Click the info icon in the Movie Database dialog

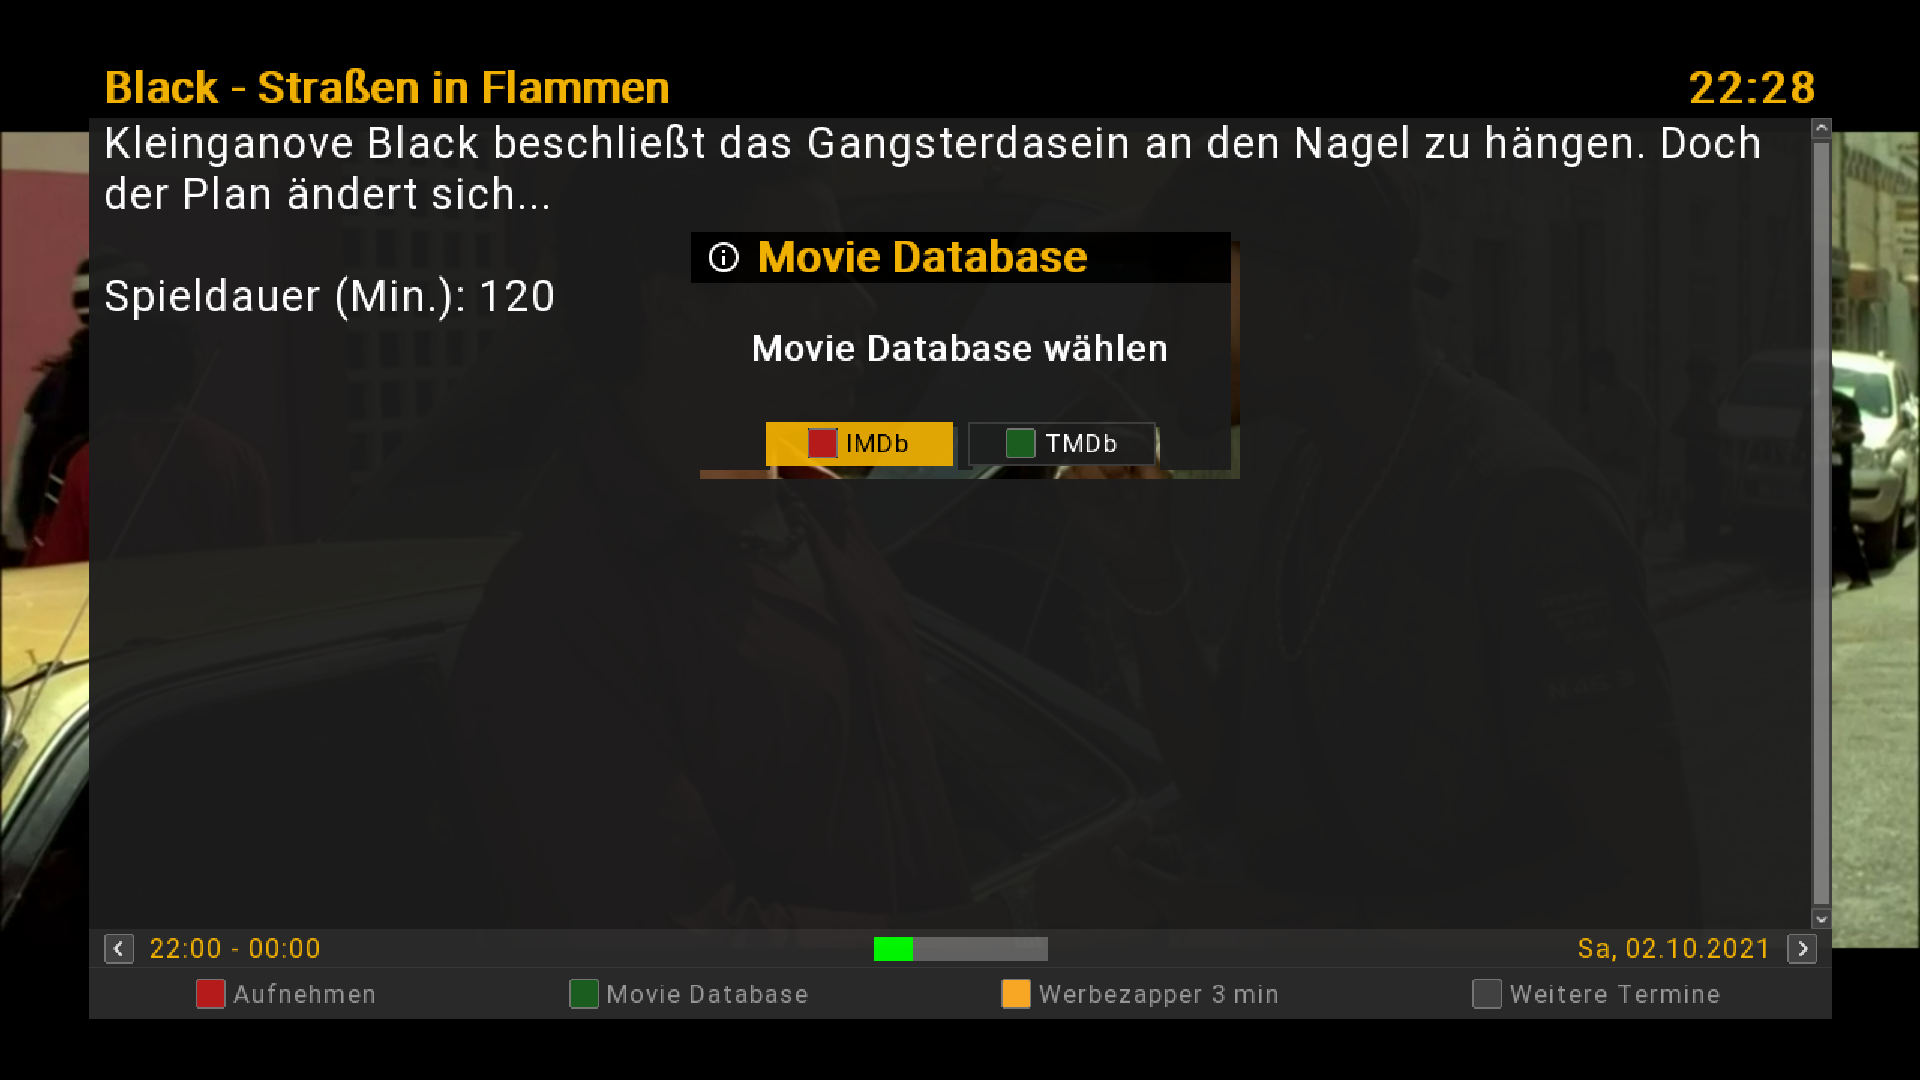click(724, 258)
